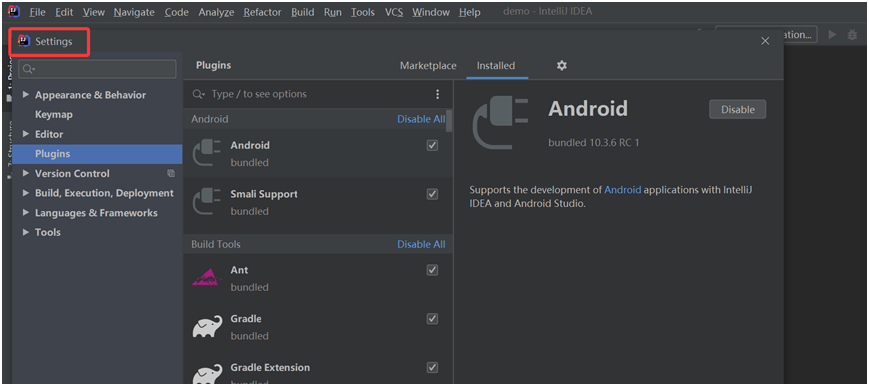Click the Ant plugin icon
This screenshot has width=869, height=386.
pos(207,277)
